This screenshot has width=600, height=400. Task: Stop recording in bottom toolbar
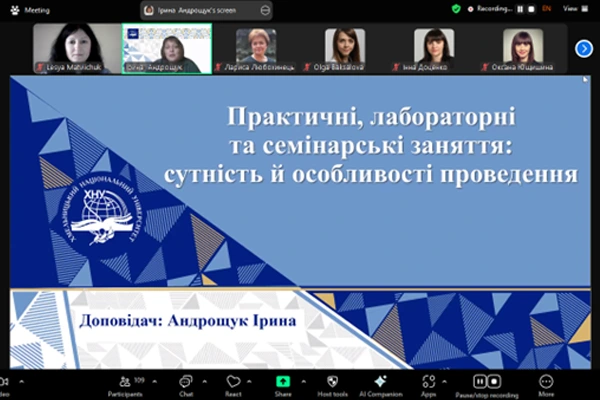pos(494,382)
